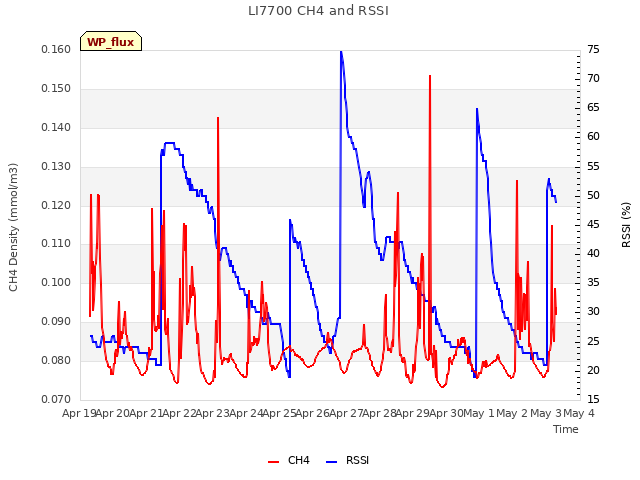Toggle the RSSI legend entry
The image size is (640, 480).
click(347, 460)
